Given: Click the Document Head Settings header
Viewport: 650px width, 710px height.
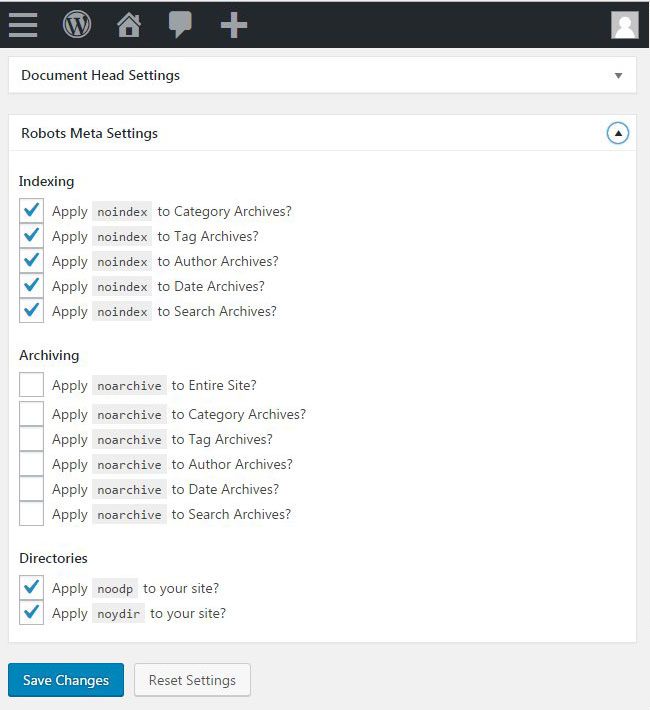Looking at the screenshot, I should point(100,75).
